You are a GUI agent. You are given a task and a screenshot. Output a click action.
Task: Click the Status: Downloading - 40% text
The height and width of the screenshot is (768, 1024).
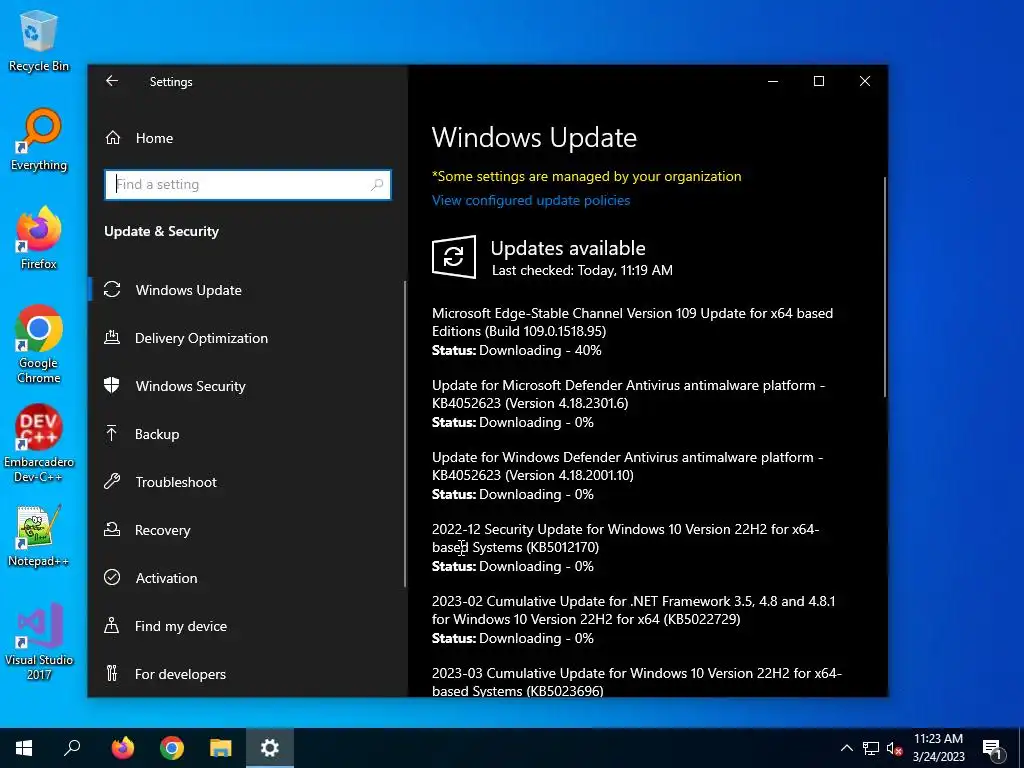(x=517, y=351)
